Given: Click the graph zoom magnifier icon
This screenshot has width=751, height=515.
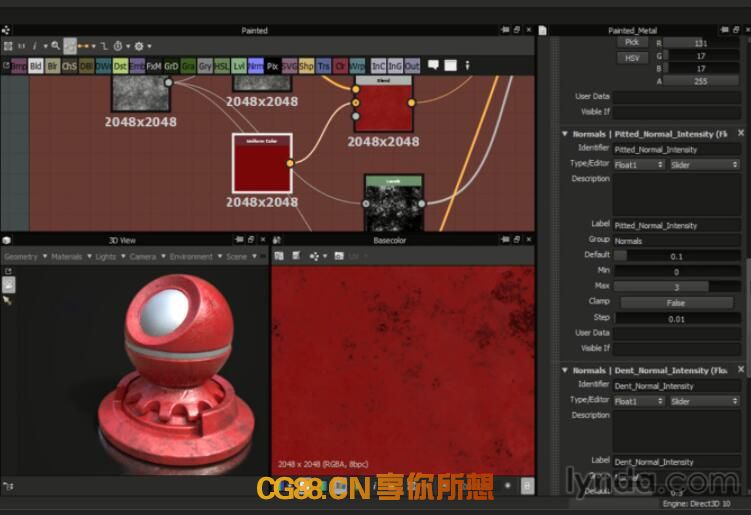Looking at the screenshot, I should coord(56,46).
